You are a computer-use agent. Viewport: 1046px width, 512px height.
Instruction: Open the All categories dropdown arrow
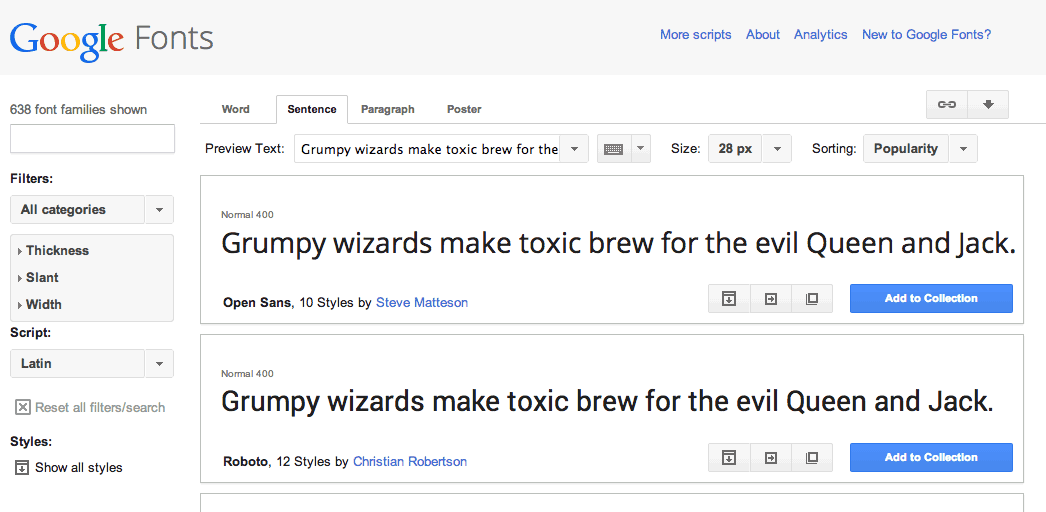[x=159, y=209]
